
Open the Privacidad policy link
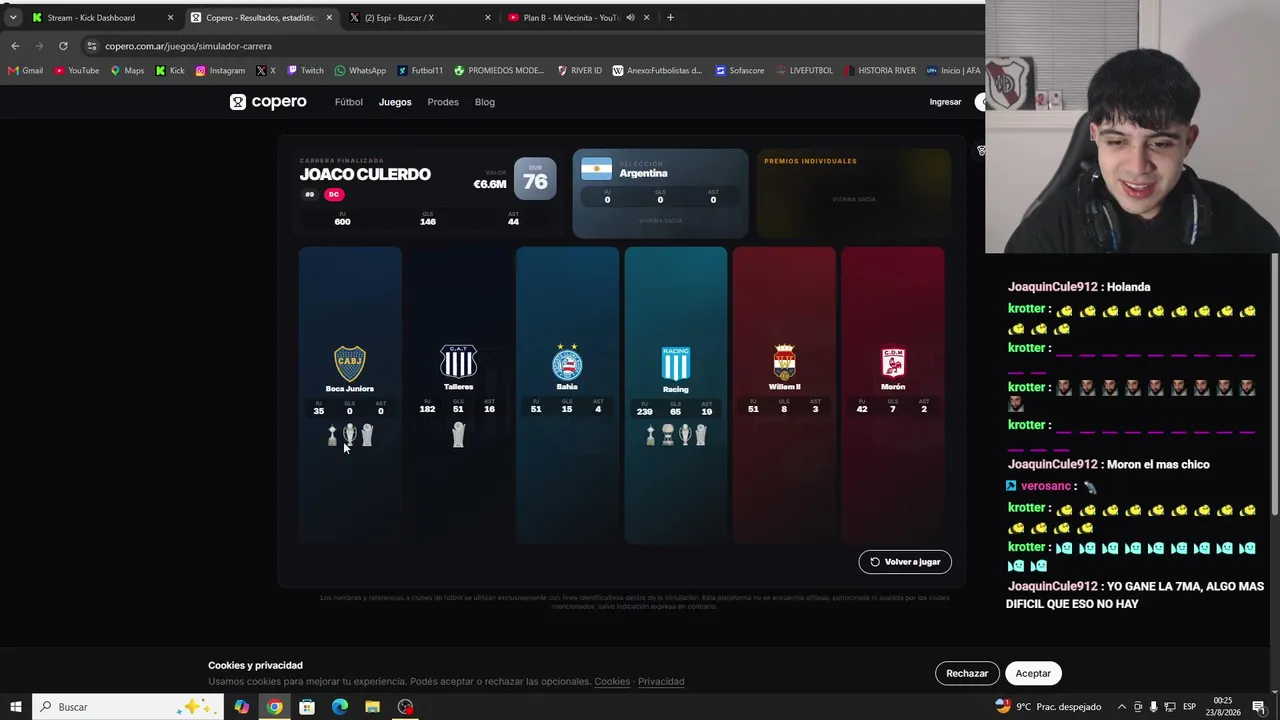[x=661, y=682]
